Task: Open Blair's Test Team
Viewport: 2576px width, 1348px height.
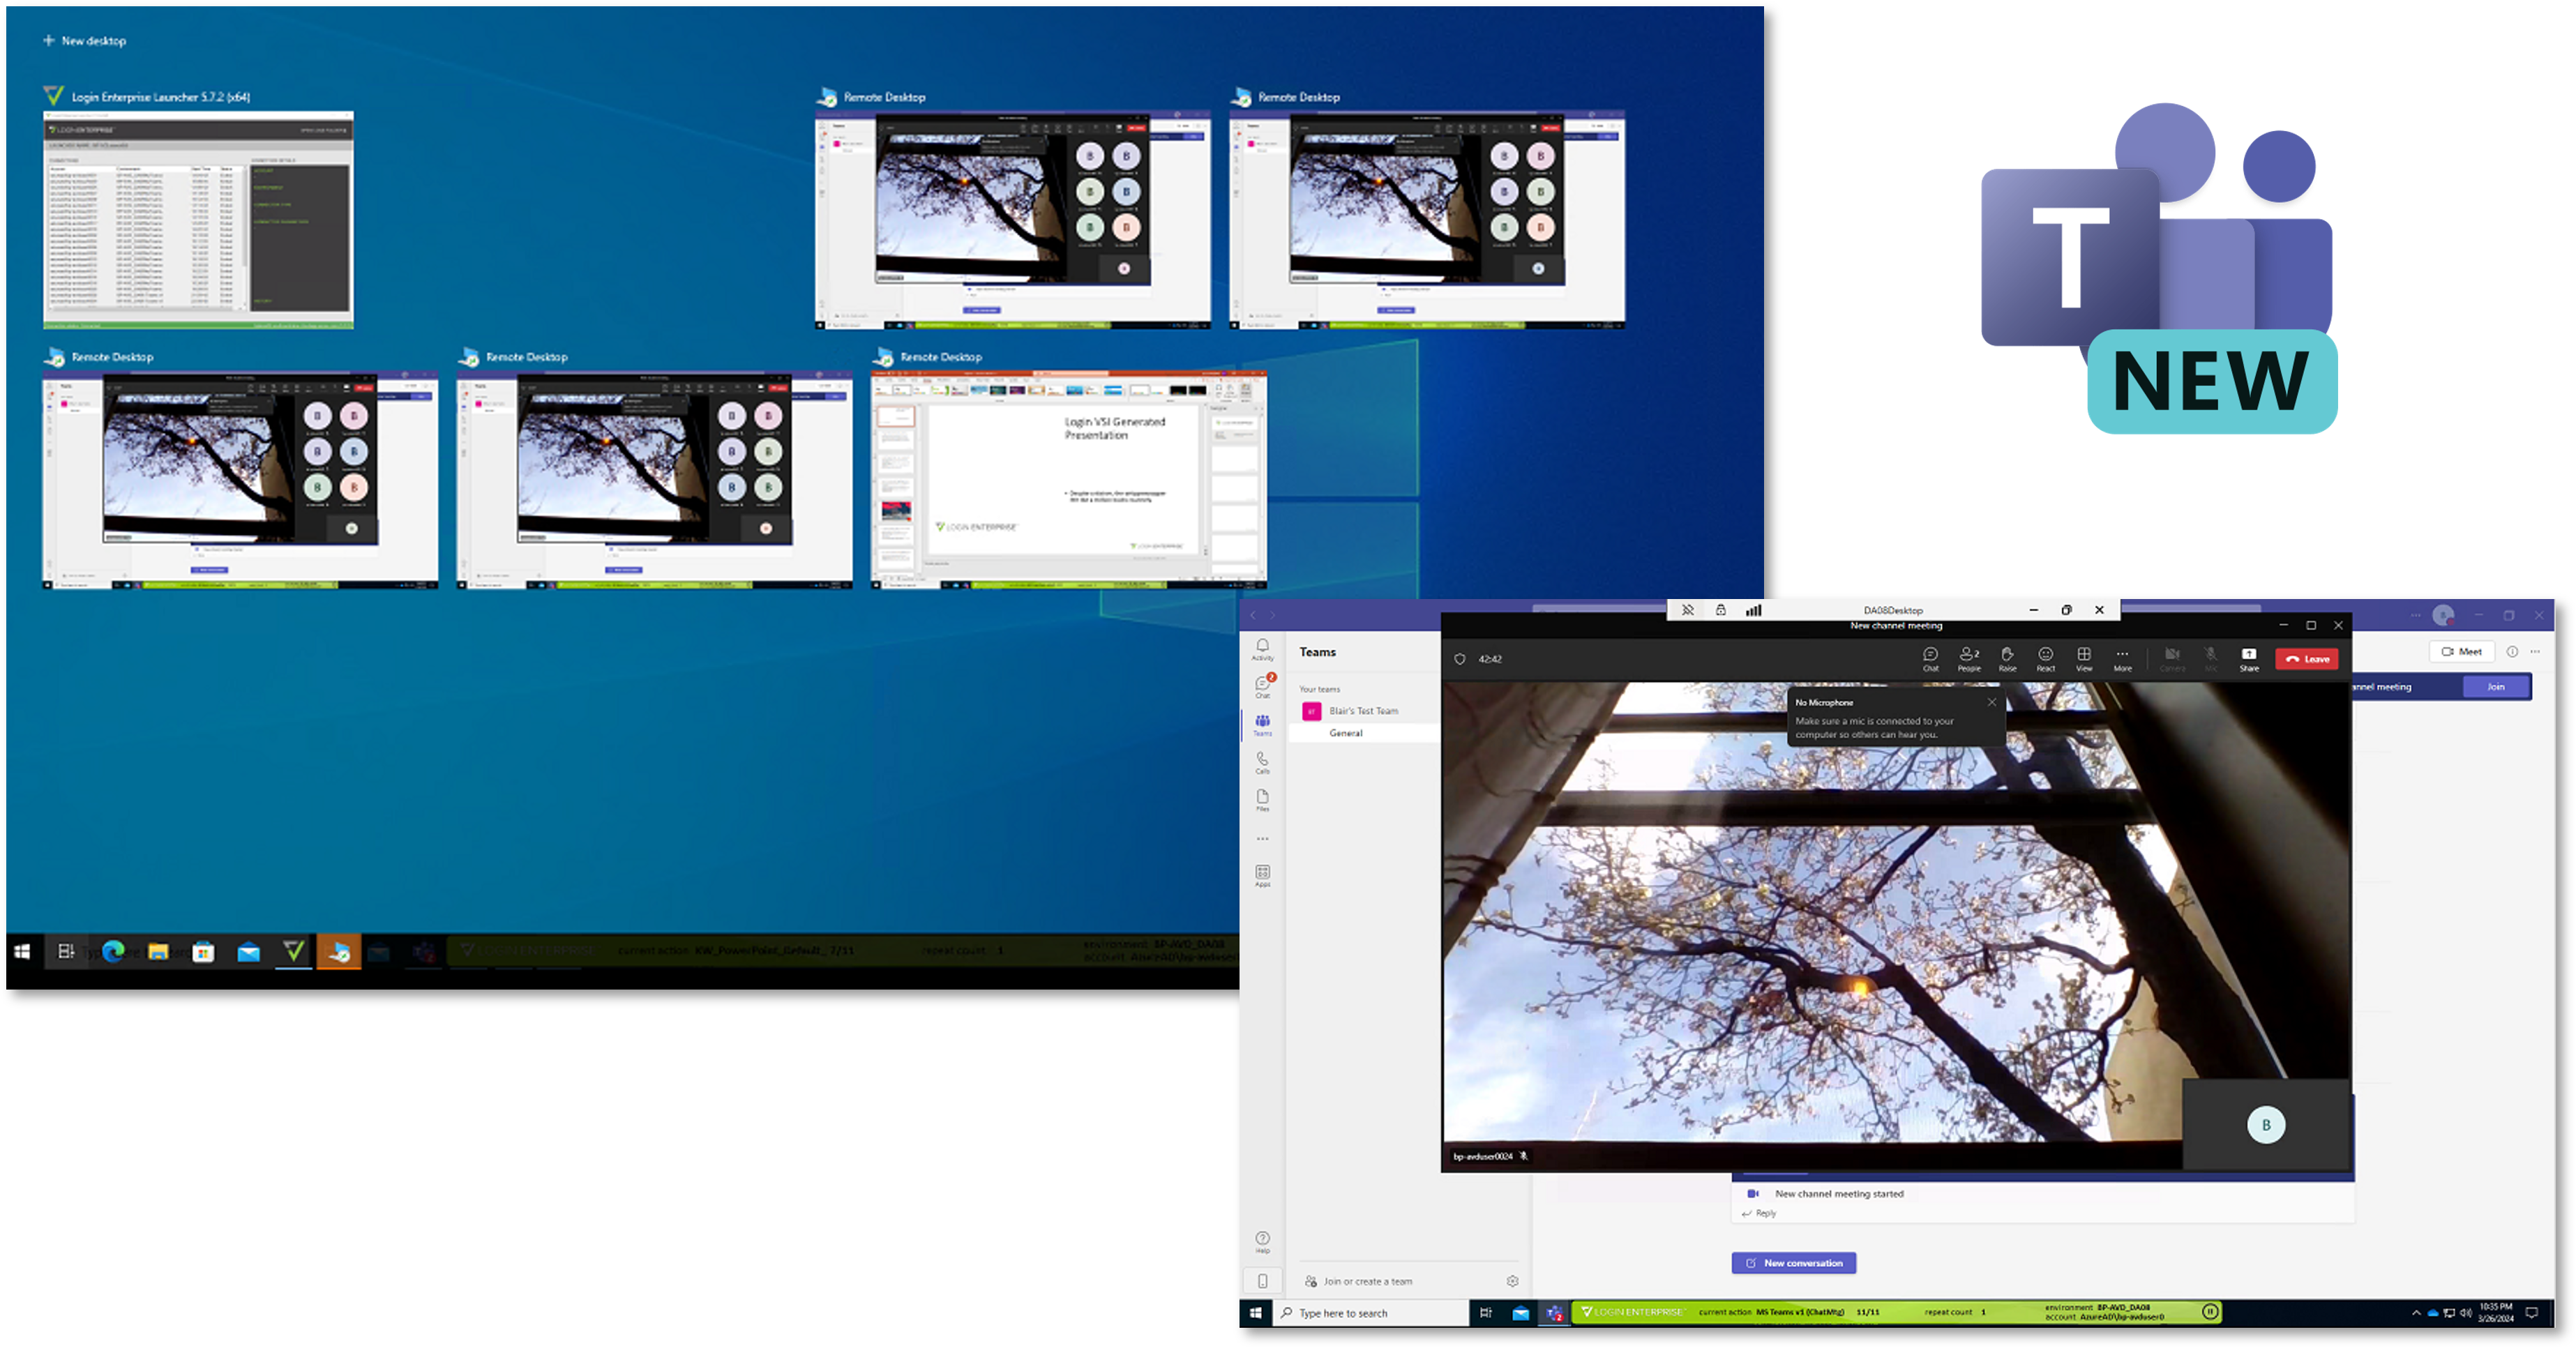Action: point(1363,711)
